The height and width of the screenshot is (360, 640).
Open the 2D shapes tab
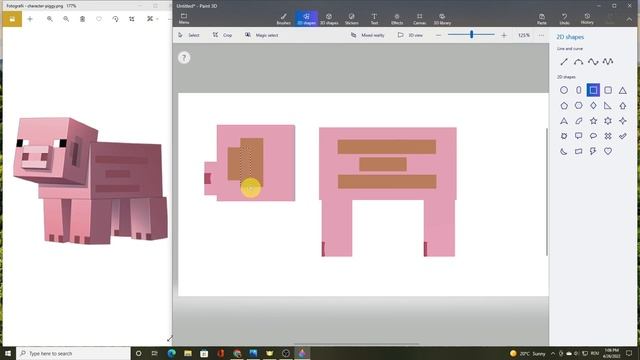pos(307,19)
